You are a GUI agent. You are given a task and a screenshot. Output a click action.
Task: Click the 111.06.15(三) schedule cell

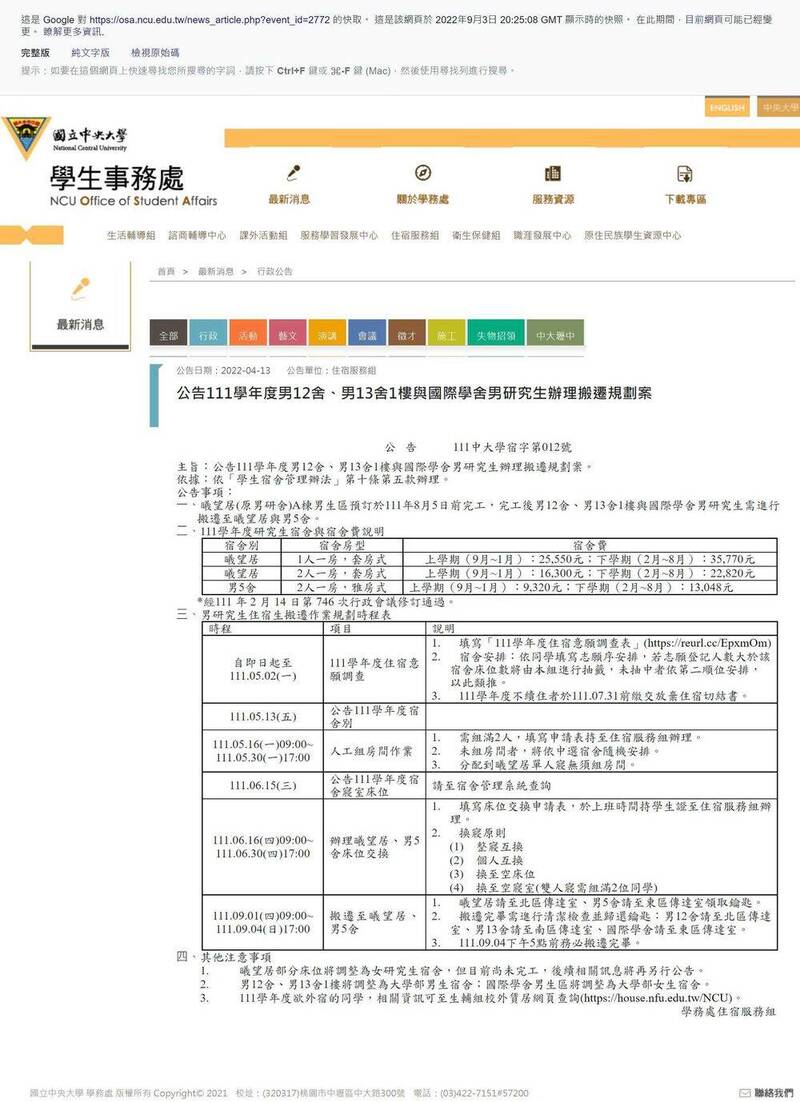[x=263, y=786]
